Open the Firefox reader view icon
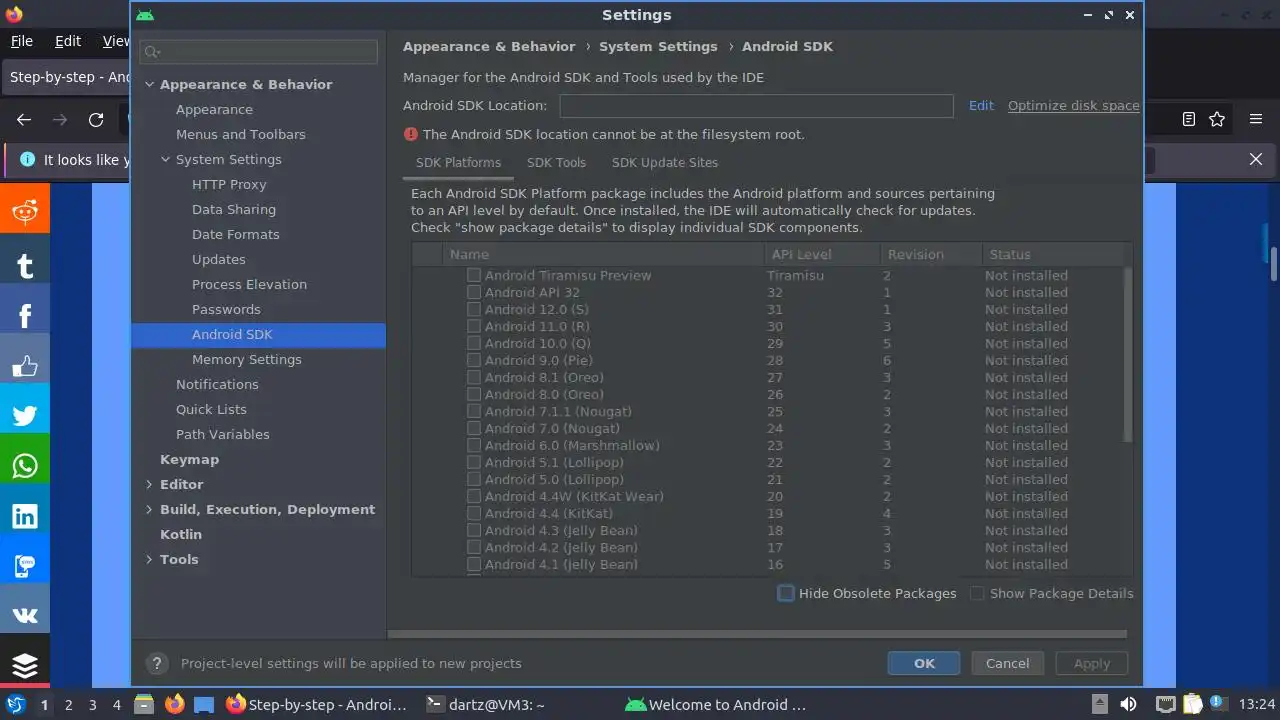The width and height of the screenshot is (1280, 720). tap(1188, 119)
